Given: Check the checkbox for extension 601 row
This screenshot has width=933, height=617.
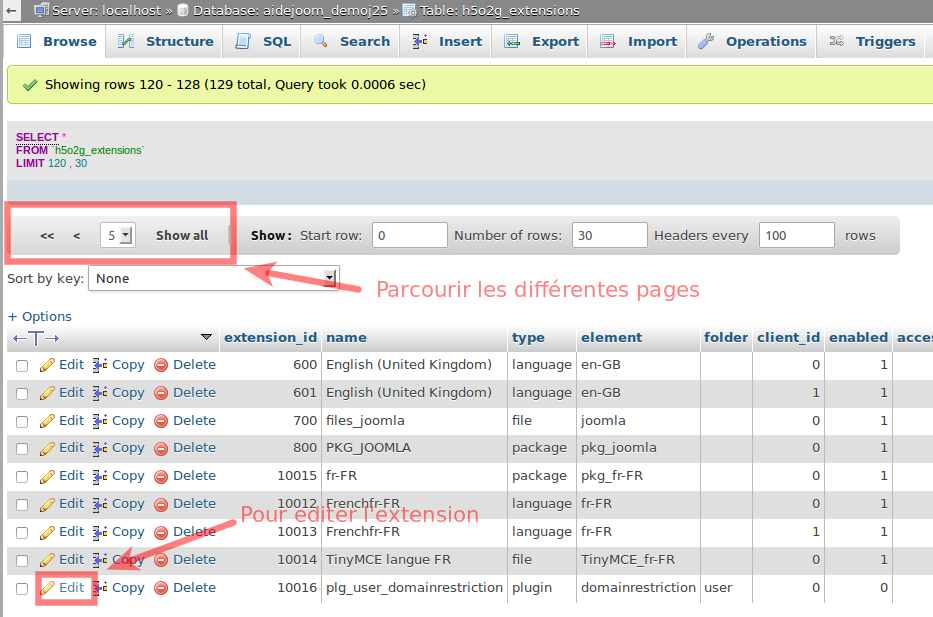Looking at the screenshot, I should coord(22,394).
